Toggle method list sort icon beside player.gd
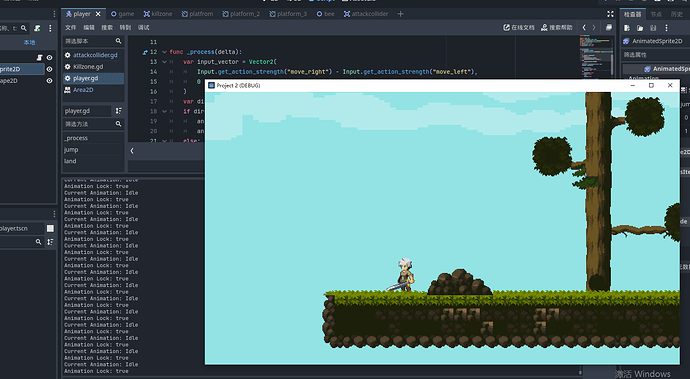690x379 pixels. 118,111
